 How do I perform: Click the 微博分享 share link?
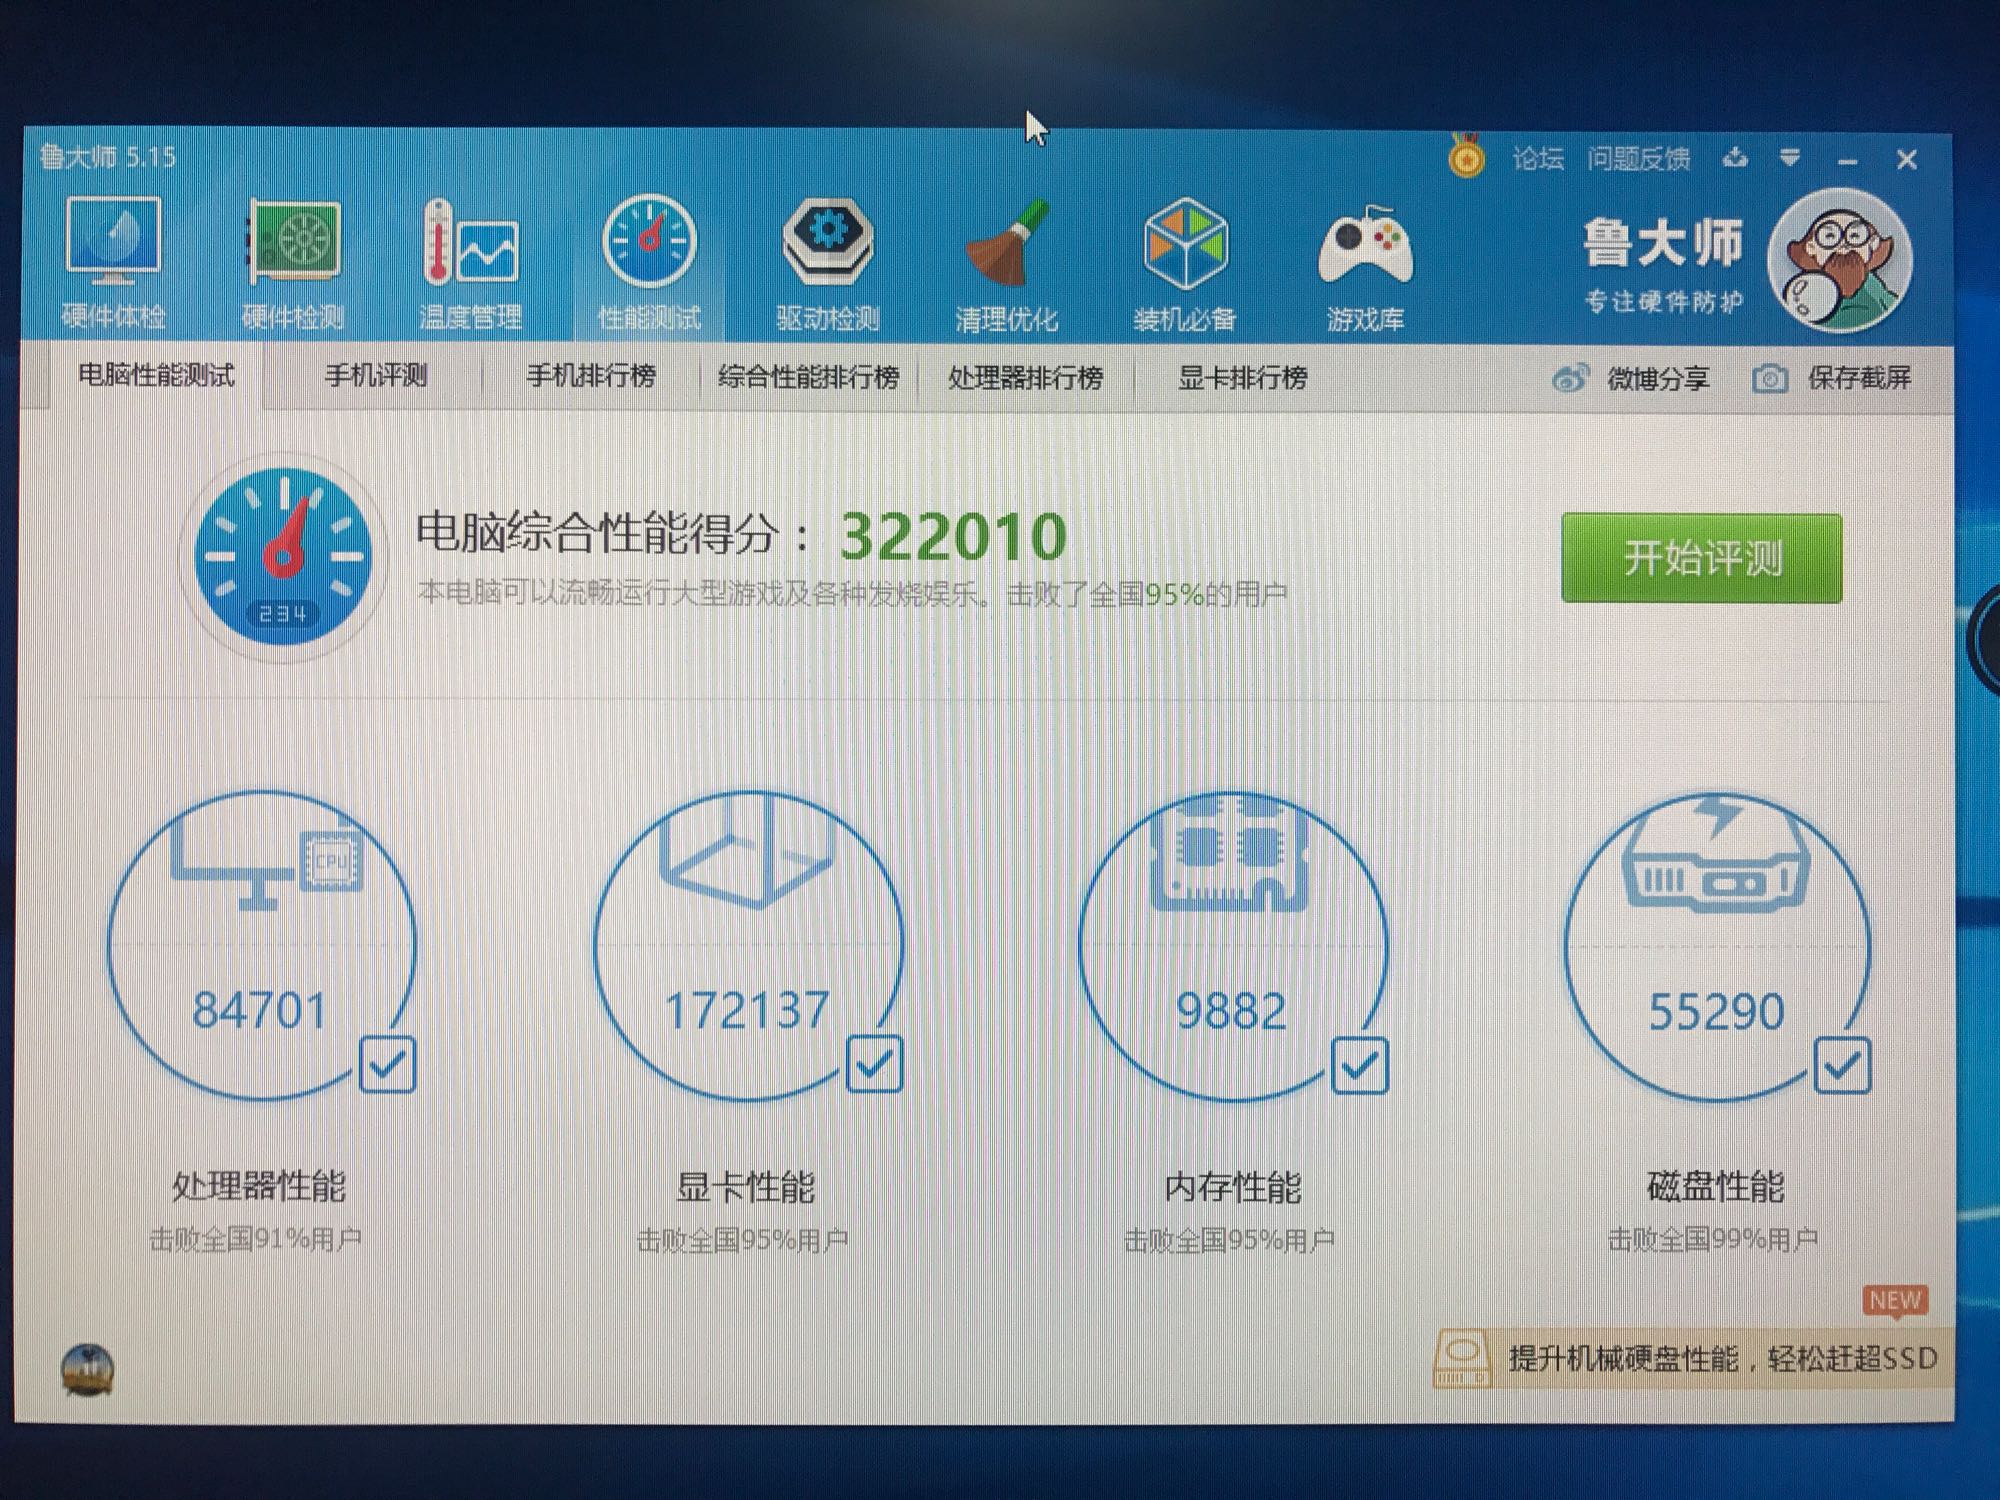point(1658,379)
